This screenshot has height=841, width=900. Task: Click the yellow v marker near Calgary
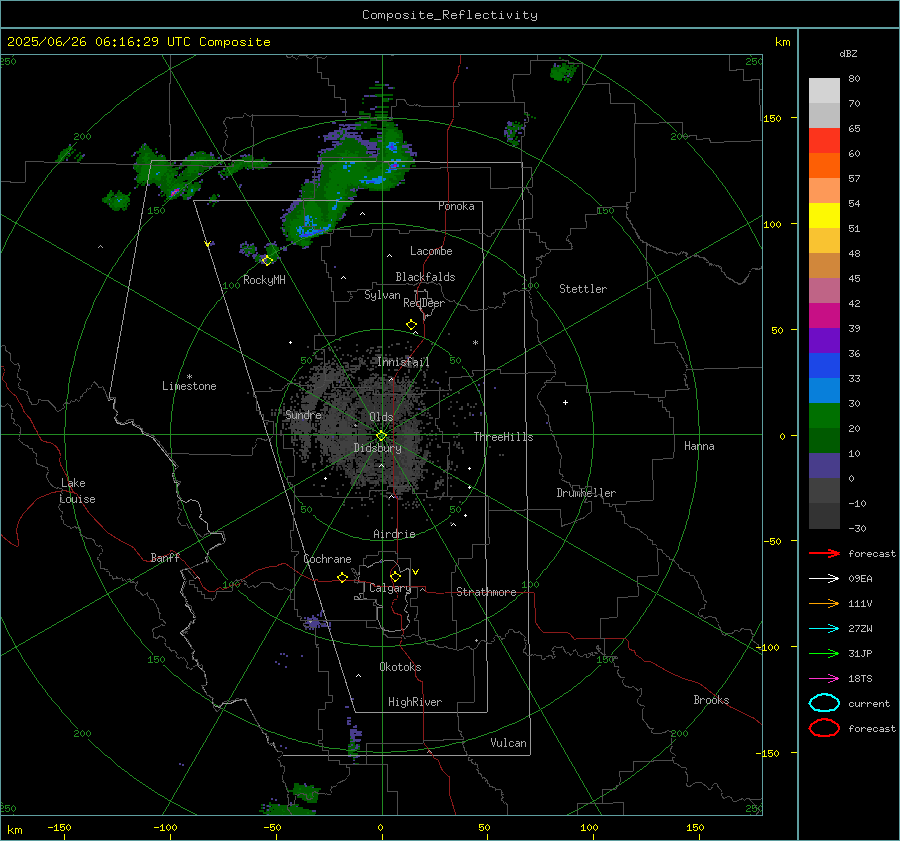click(x=416, y=572)
